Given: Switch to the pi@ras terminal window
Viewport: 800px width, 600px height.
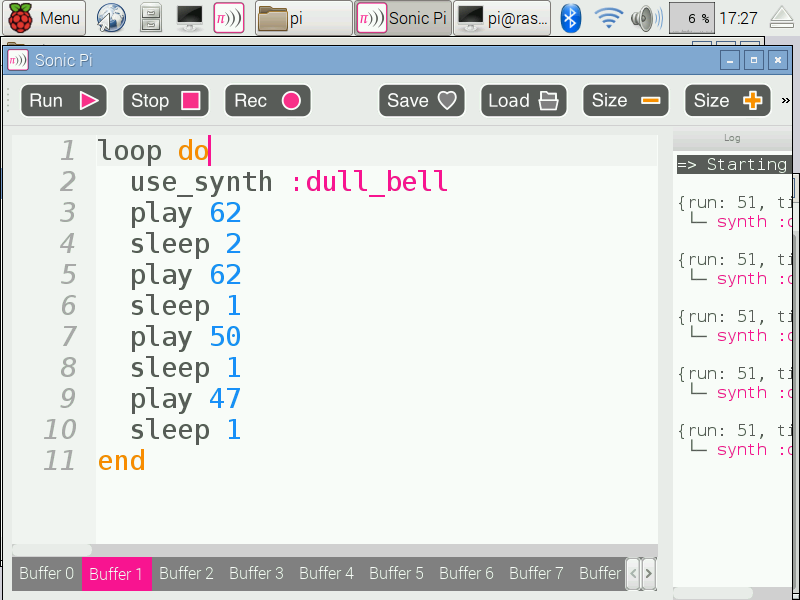Looking at the screenshot, I should click(502, 18).
